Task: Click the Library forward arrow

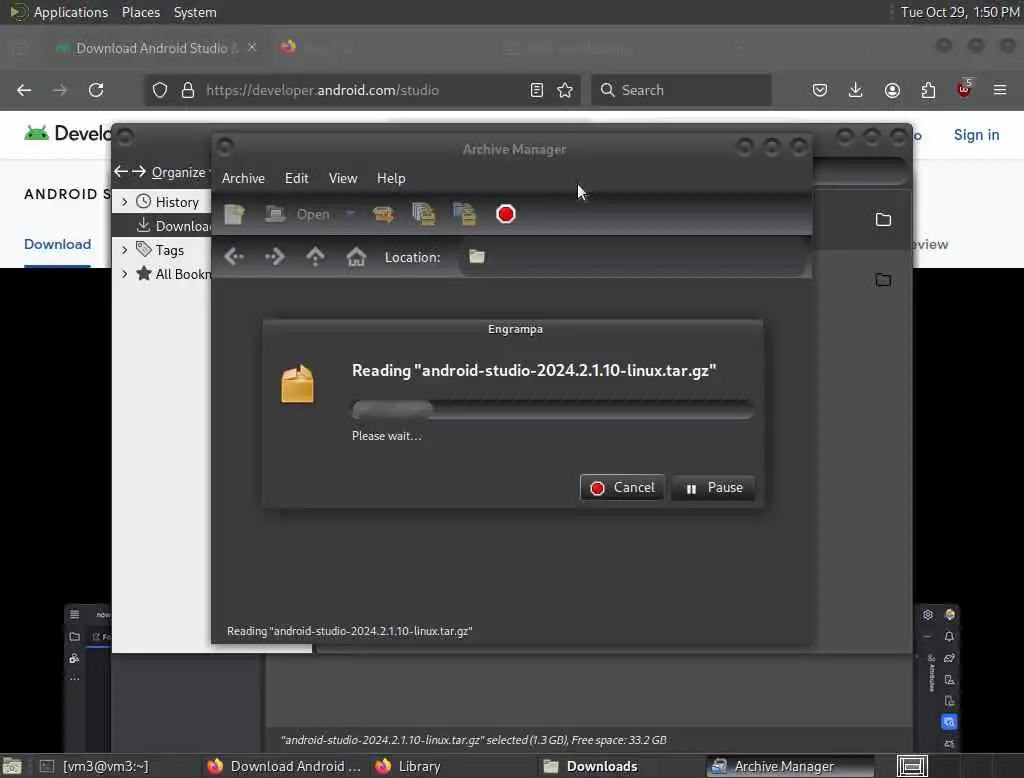Action: click(x=138, y=172)
